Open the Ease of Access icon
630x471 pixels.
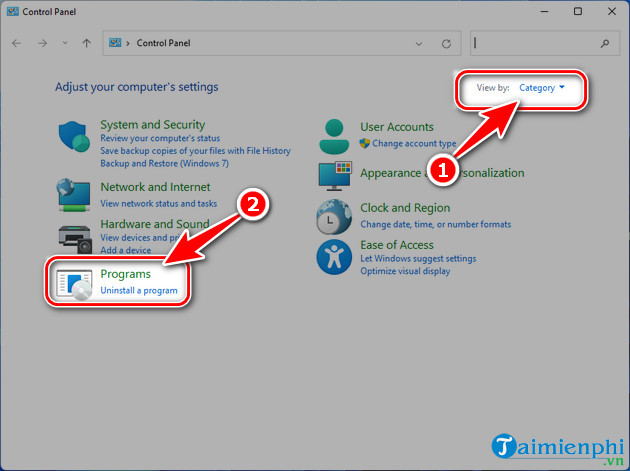(334, 256)
